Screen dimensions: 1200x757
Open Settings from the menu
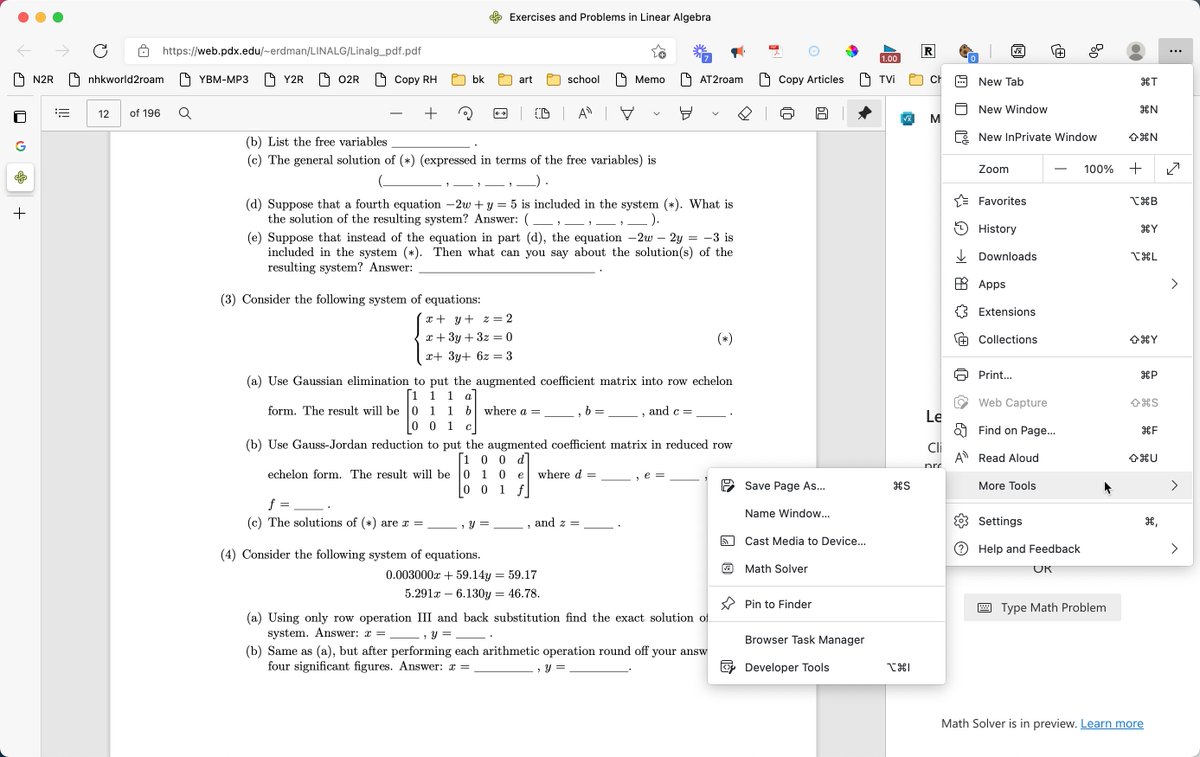[x=1067, y=521]
